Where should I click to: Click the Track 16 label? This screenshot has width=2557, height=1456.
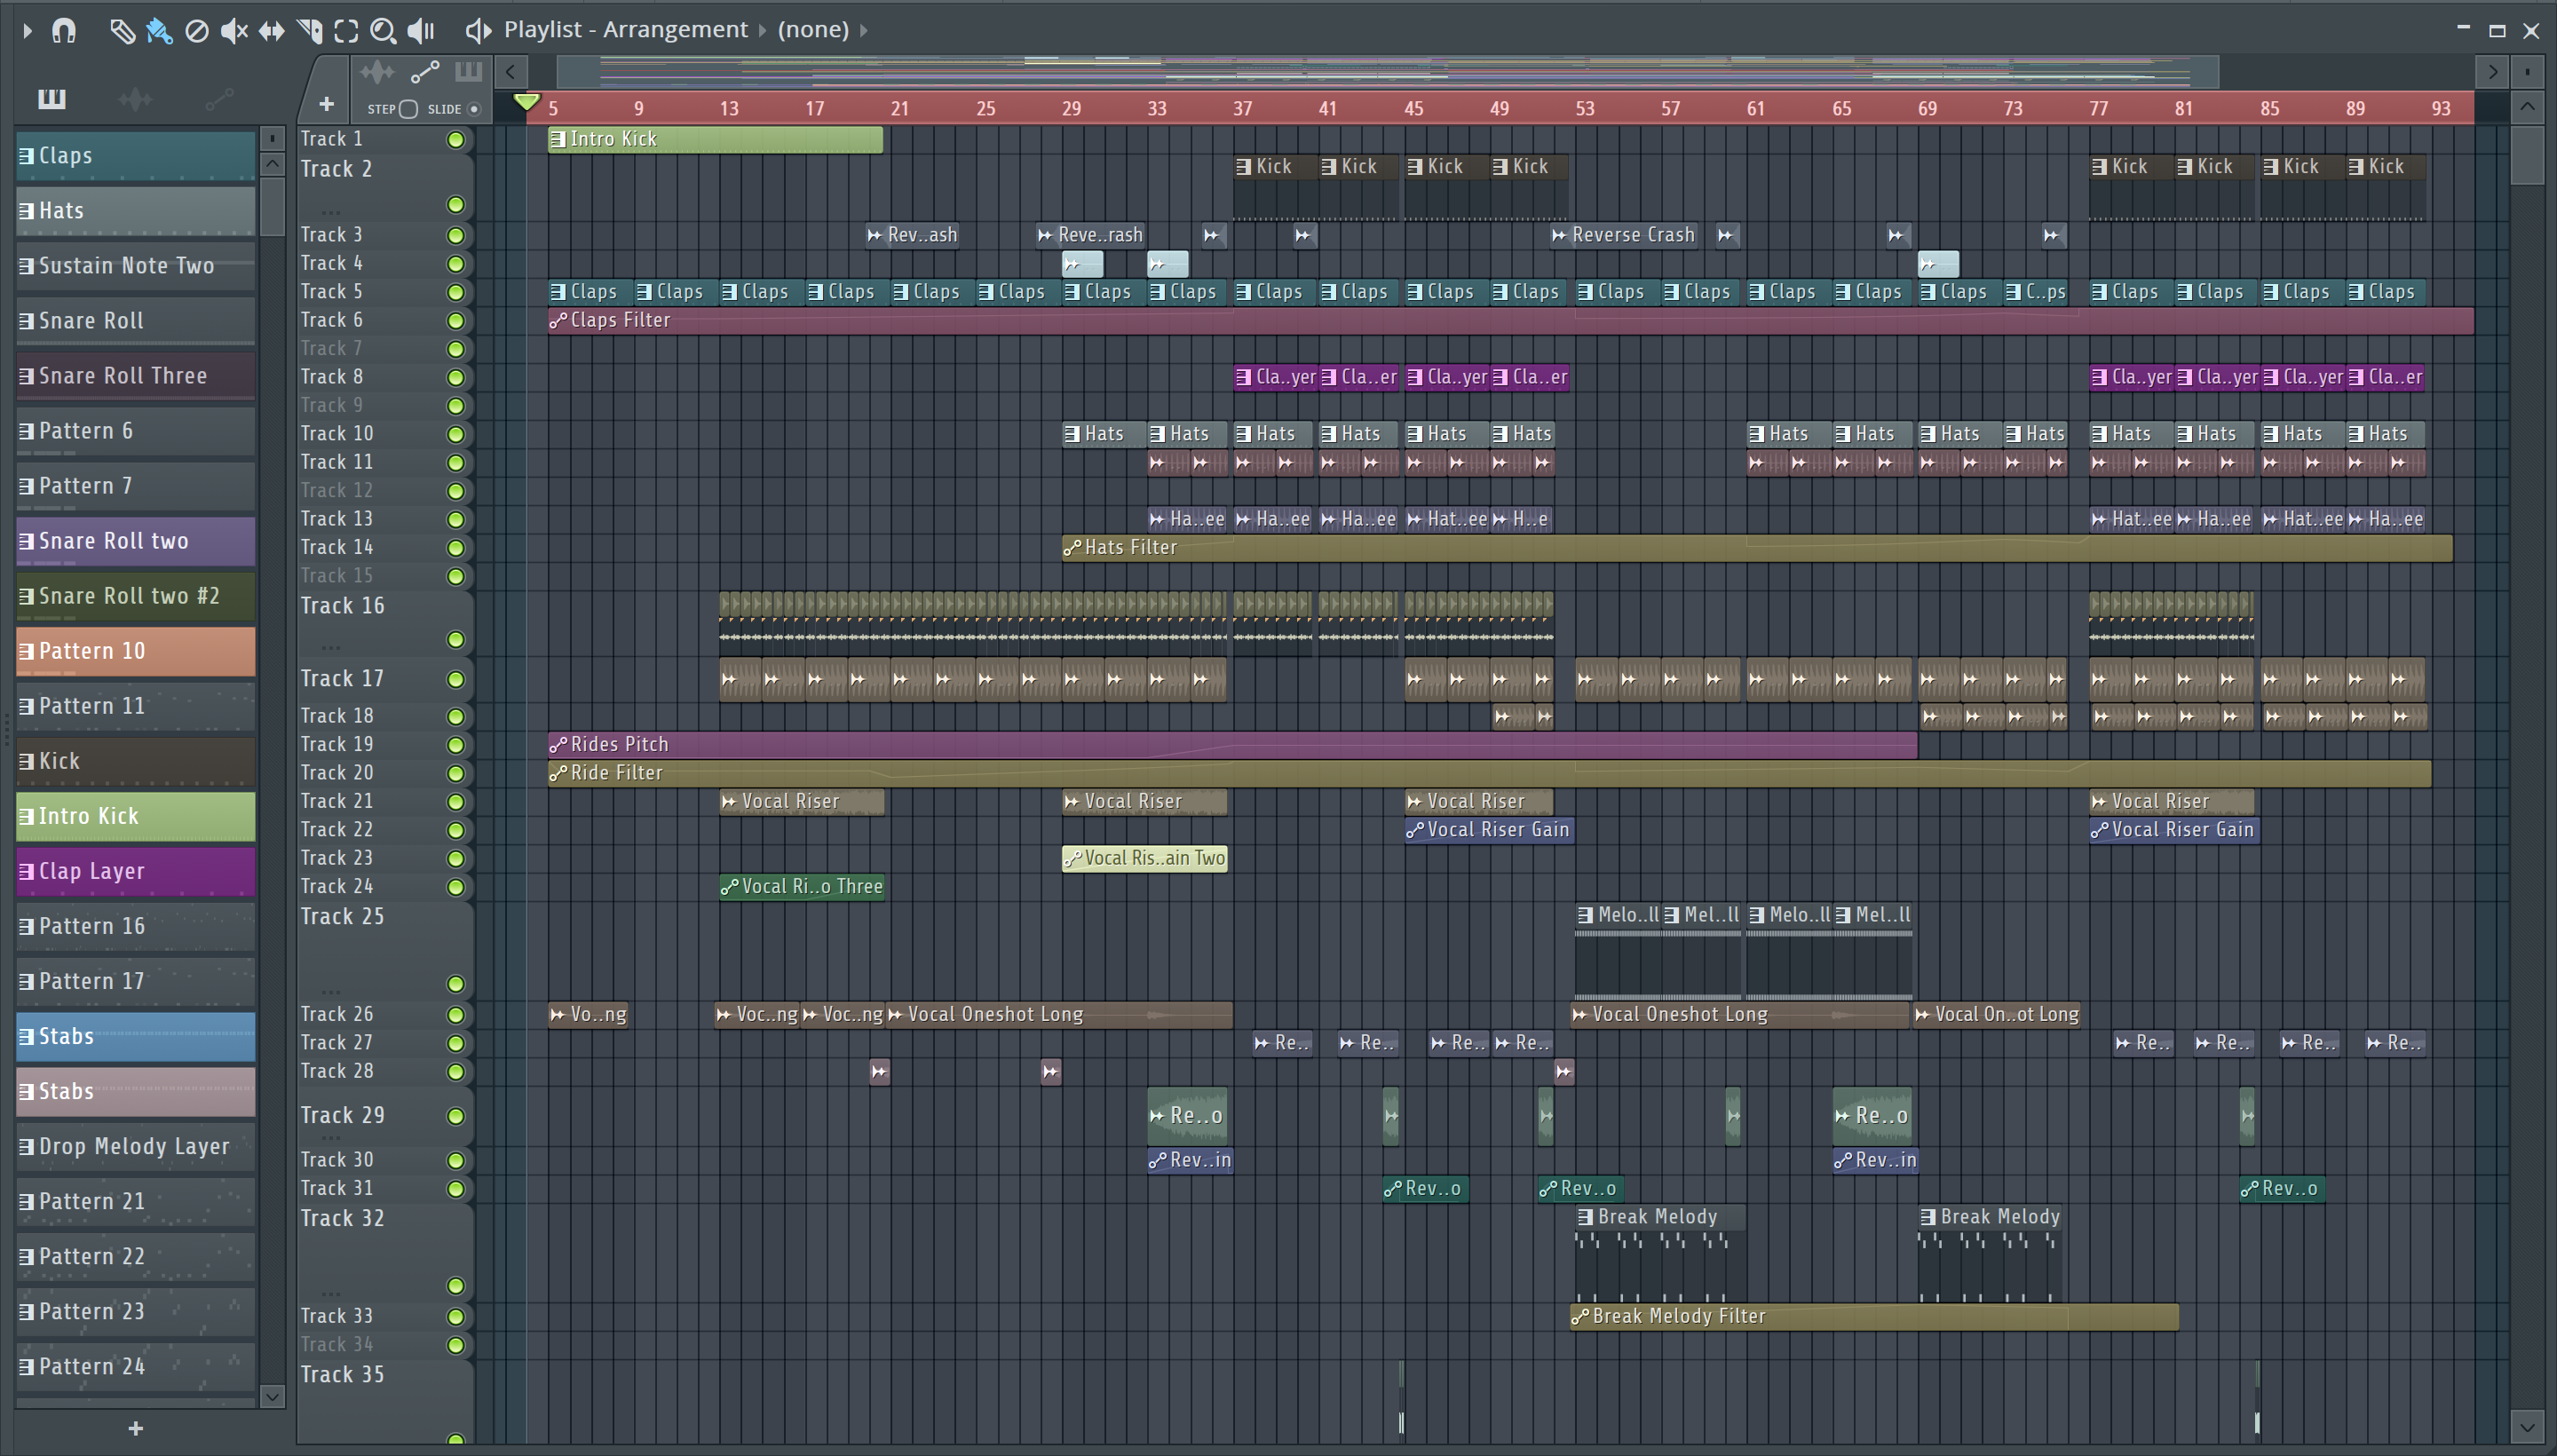coord(343,606)
